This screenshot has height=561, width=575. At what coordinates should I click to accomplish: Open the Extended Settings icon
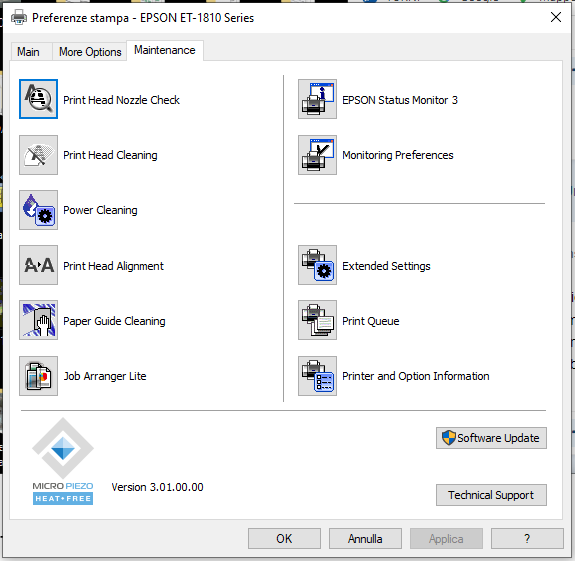click(x=318, y=265)
